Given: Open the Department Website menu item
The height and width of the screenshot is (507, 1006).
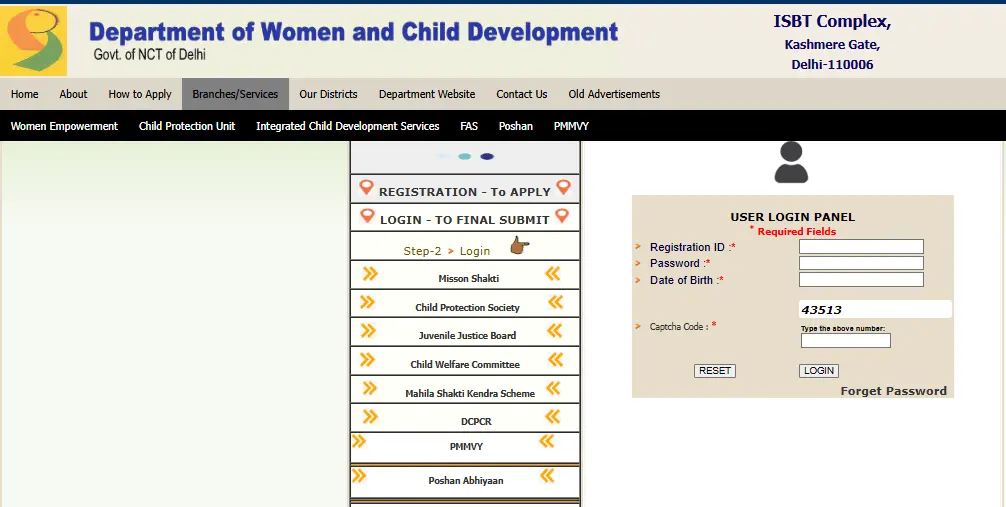Looking at the screenshot, I should click(x=427, y=94).
